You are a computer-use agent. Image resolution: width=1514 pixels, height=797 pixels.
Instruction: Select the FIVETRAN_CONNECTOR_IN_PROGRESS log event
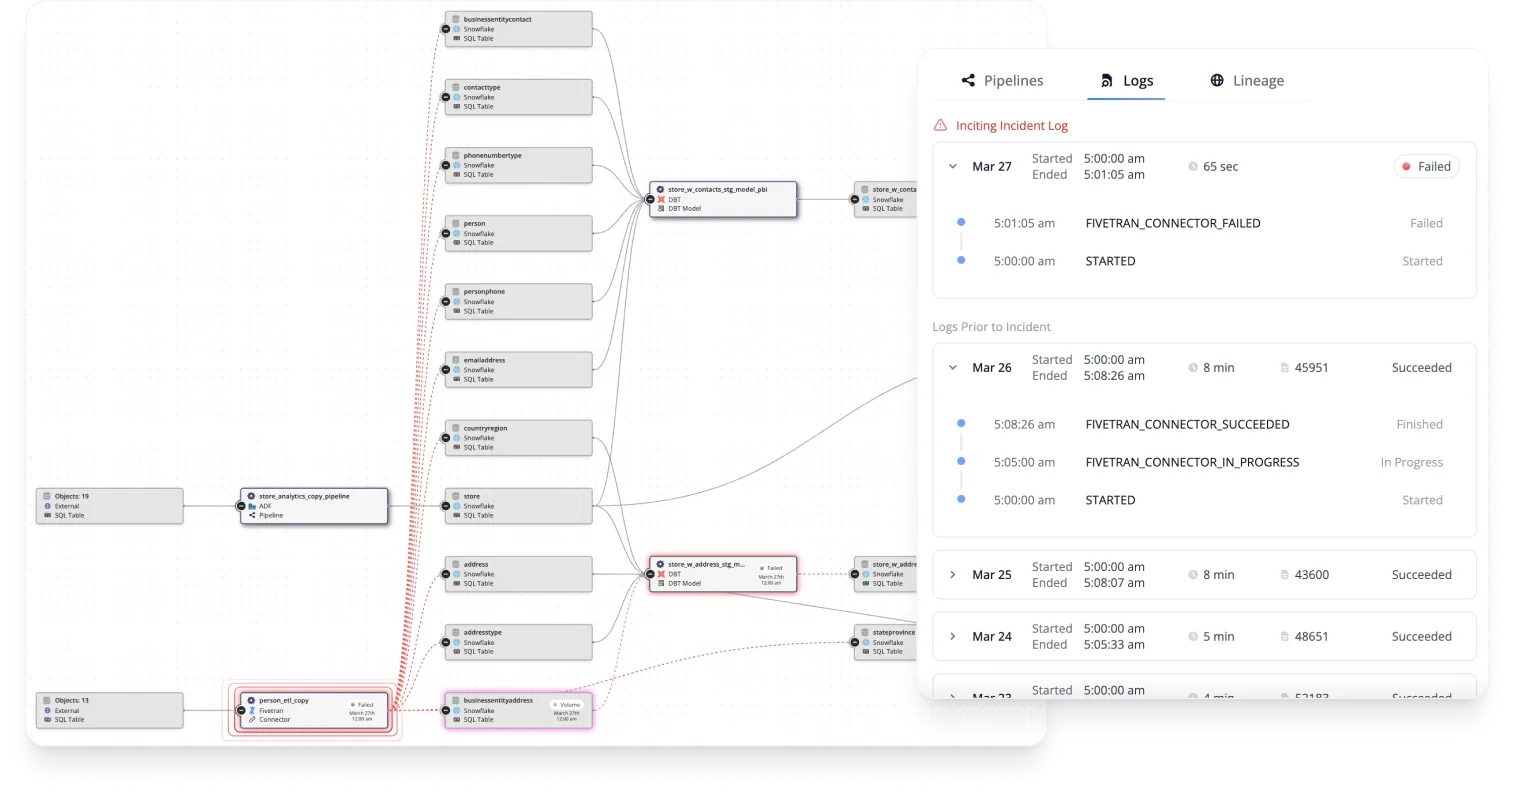[1192, 463]
